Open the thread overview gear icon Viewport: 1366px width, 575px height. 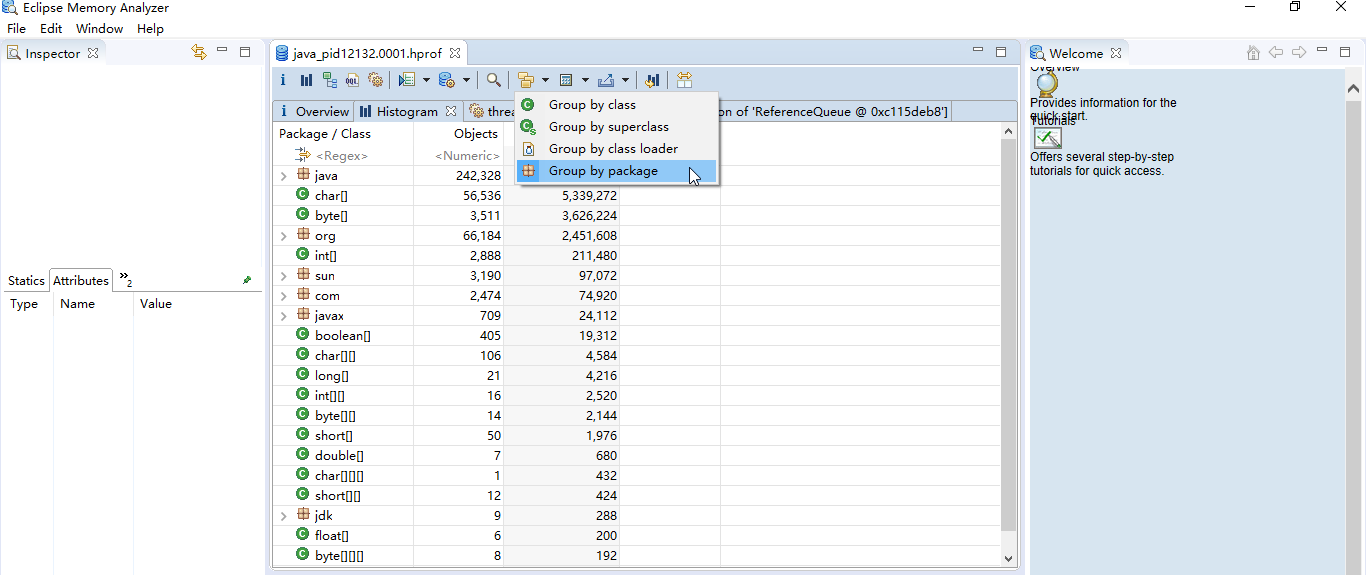pos(375,80)
